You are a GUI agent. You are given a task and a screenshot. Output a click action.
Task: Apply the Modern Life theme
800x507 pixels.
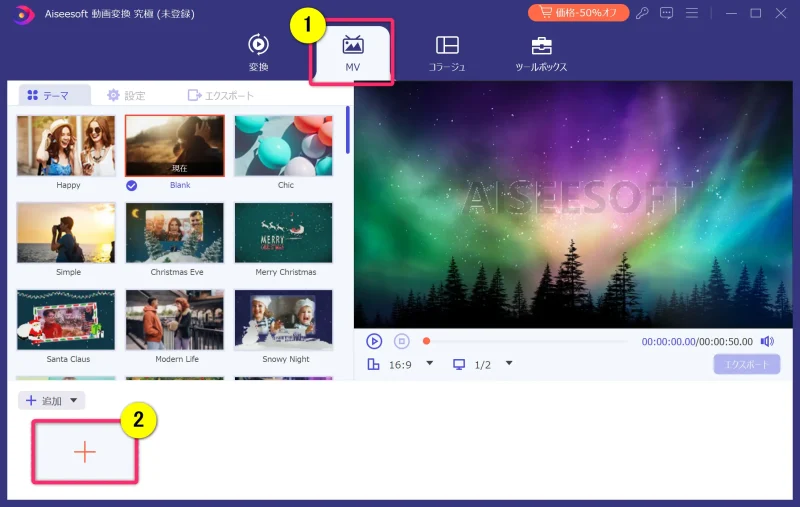pyautogui.click(x=174, y=320)
